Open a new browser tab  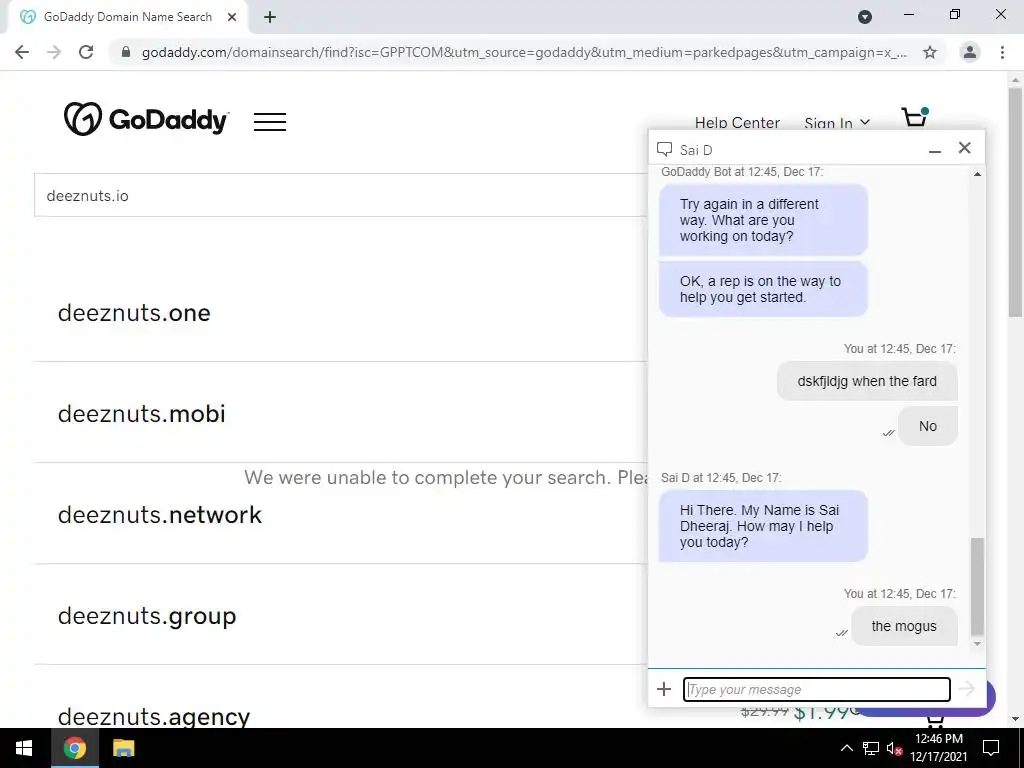pyautogui.click(x=270, y=17)
